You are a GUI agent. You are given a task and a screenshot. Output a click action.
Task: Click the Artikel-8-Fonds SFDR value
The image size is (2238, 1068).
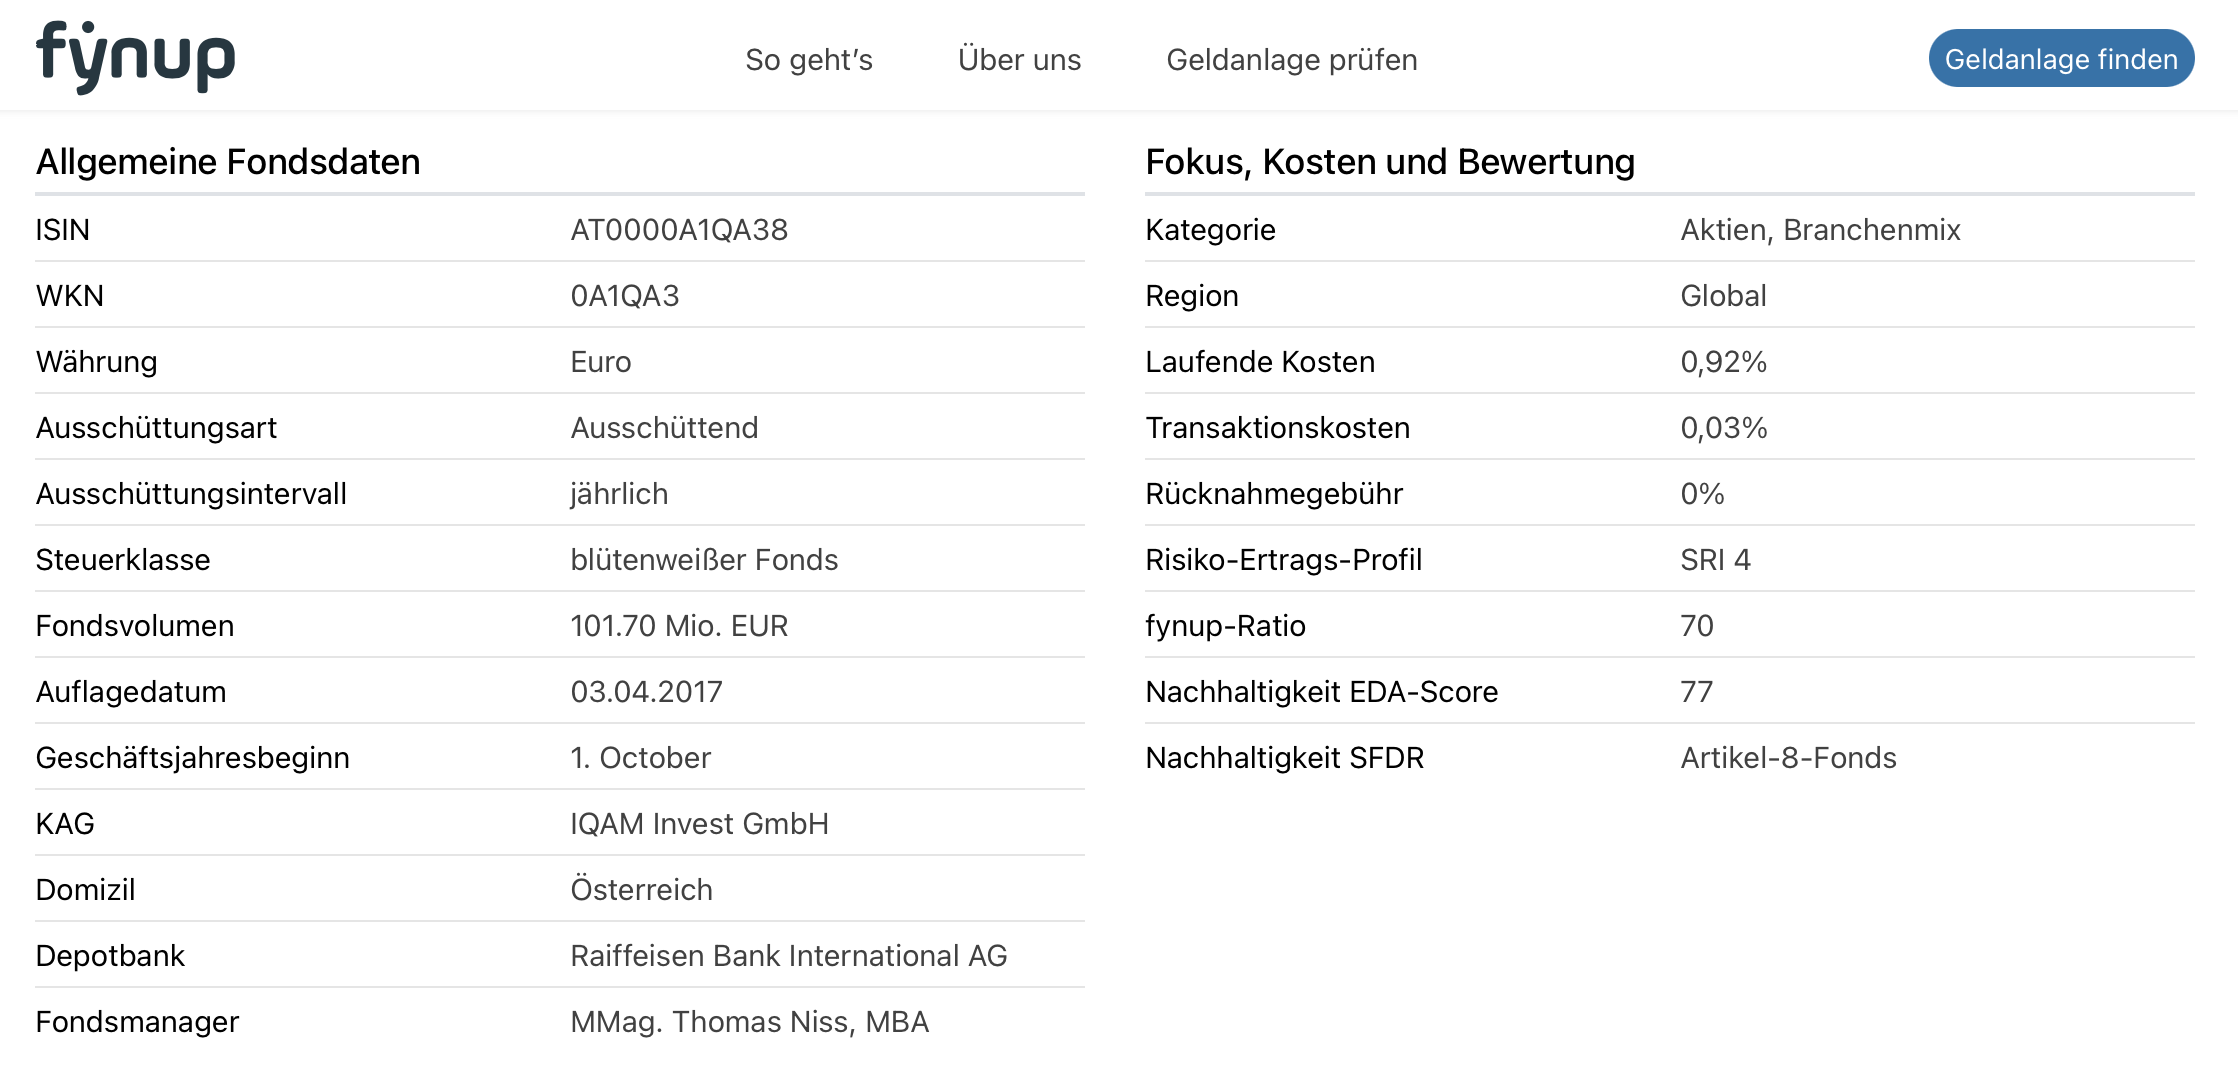[x=1787, y=758]
